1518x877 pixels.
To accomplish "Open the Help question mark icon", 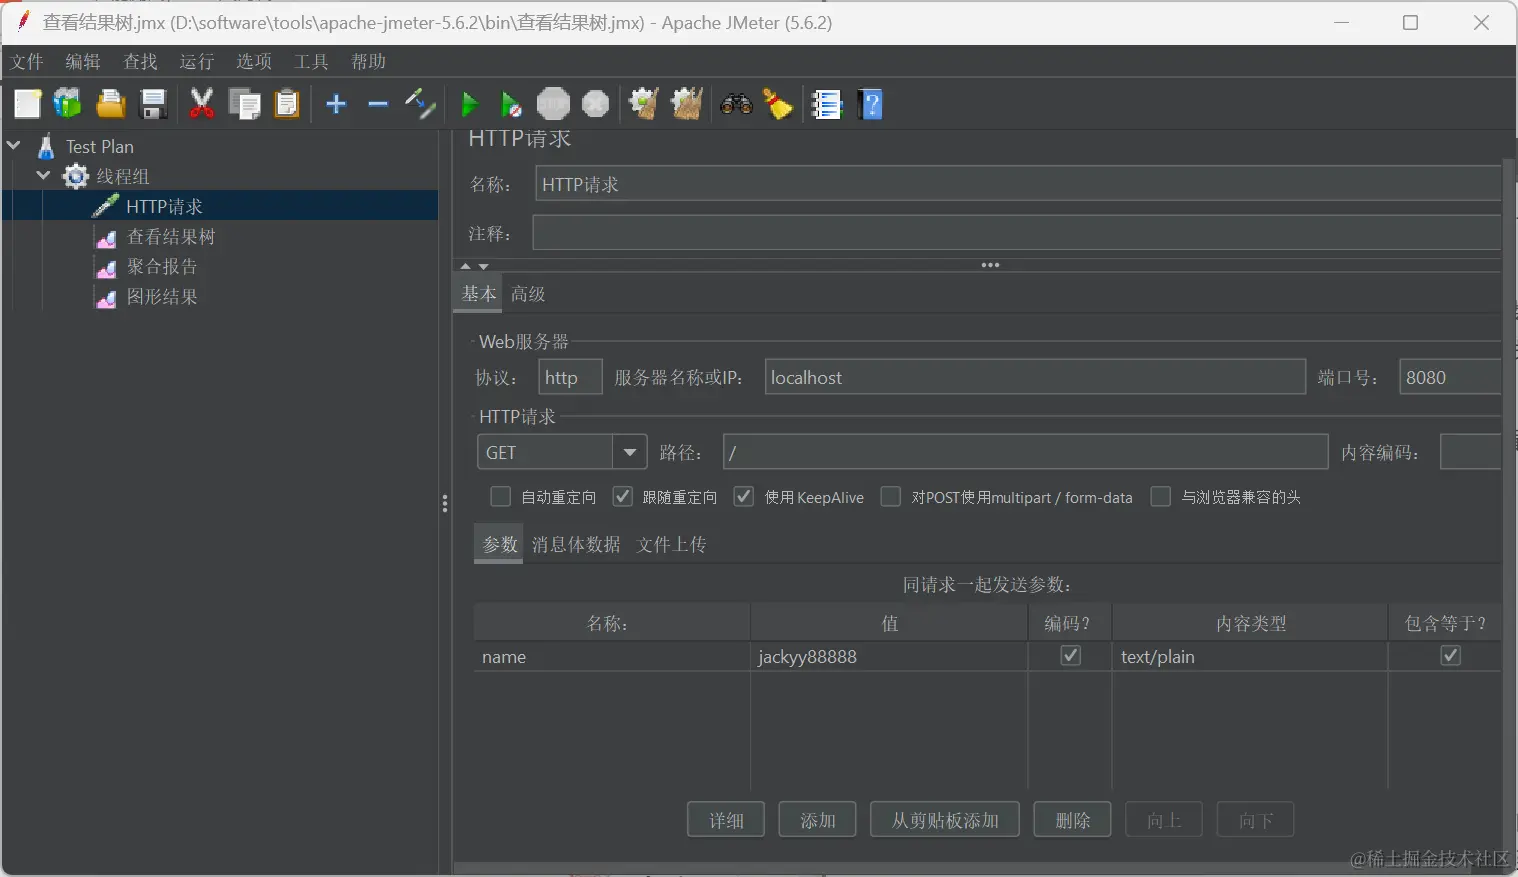I will tap(871, 104).
